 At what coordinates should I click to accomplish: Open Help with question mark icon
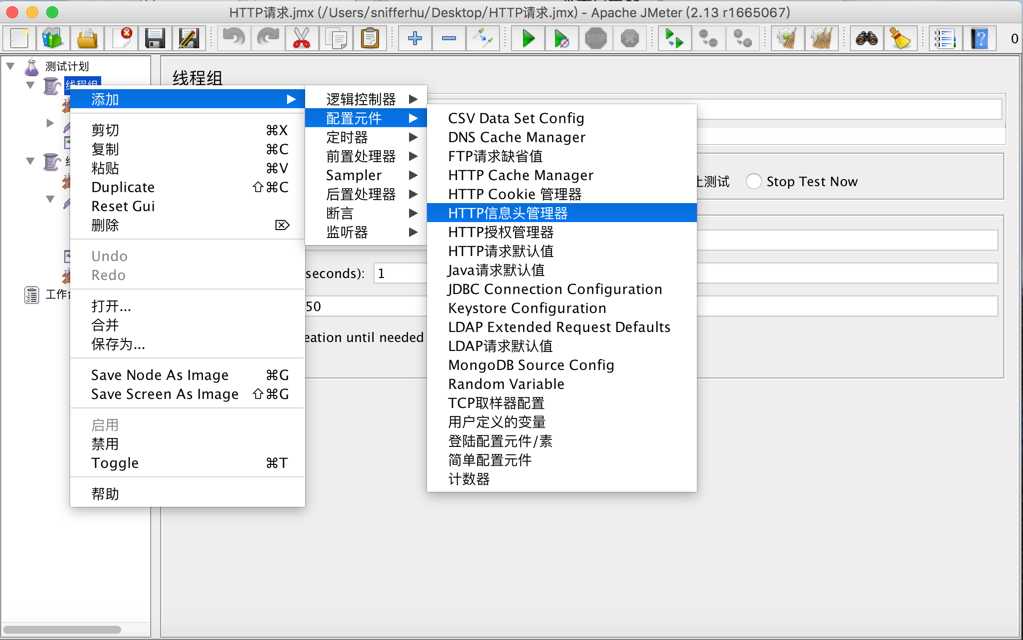tap(979, 38)
